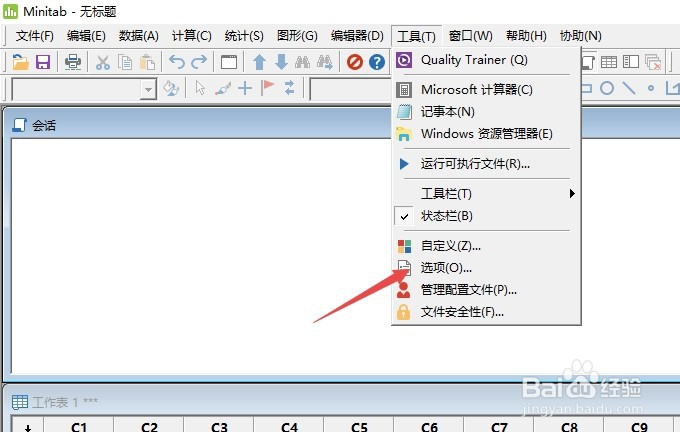Screen dimensions: 680x432
Task: Expand the 工具栏(T) submenu
Action: [486, 193]
